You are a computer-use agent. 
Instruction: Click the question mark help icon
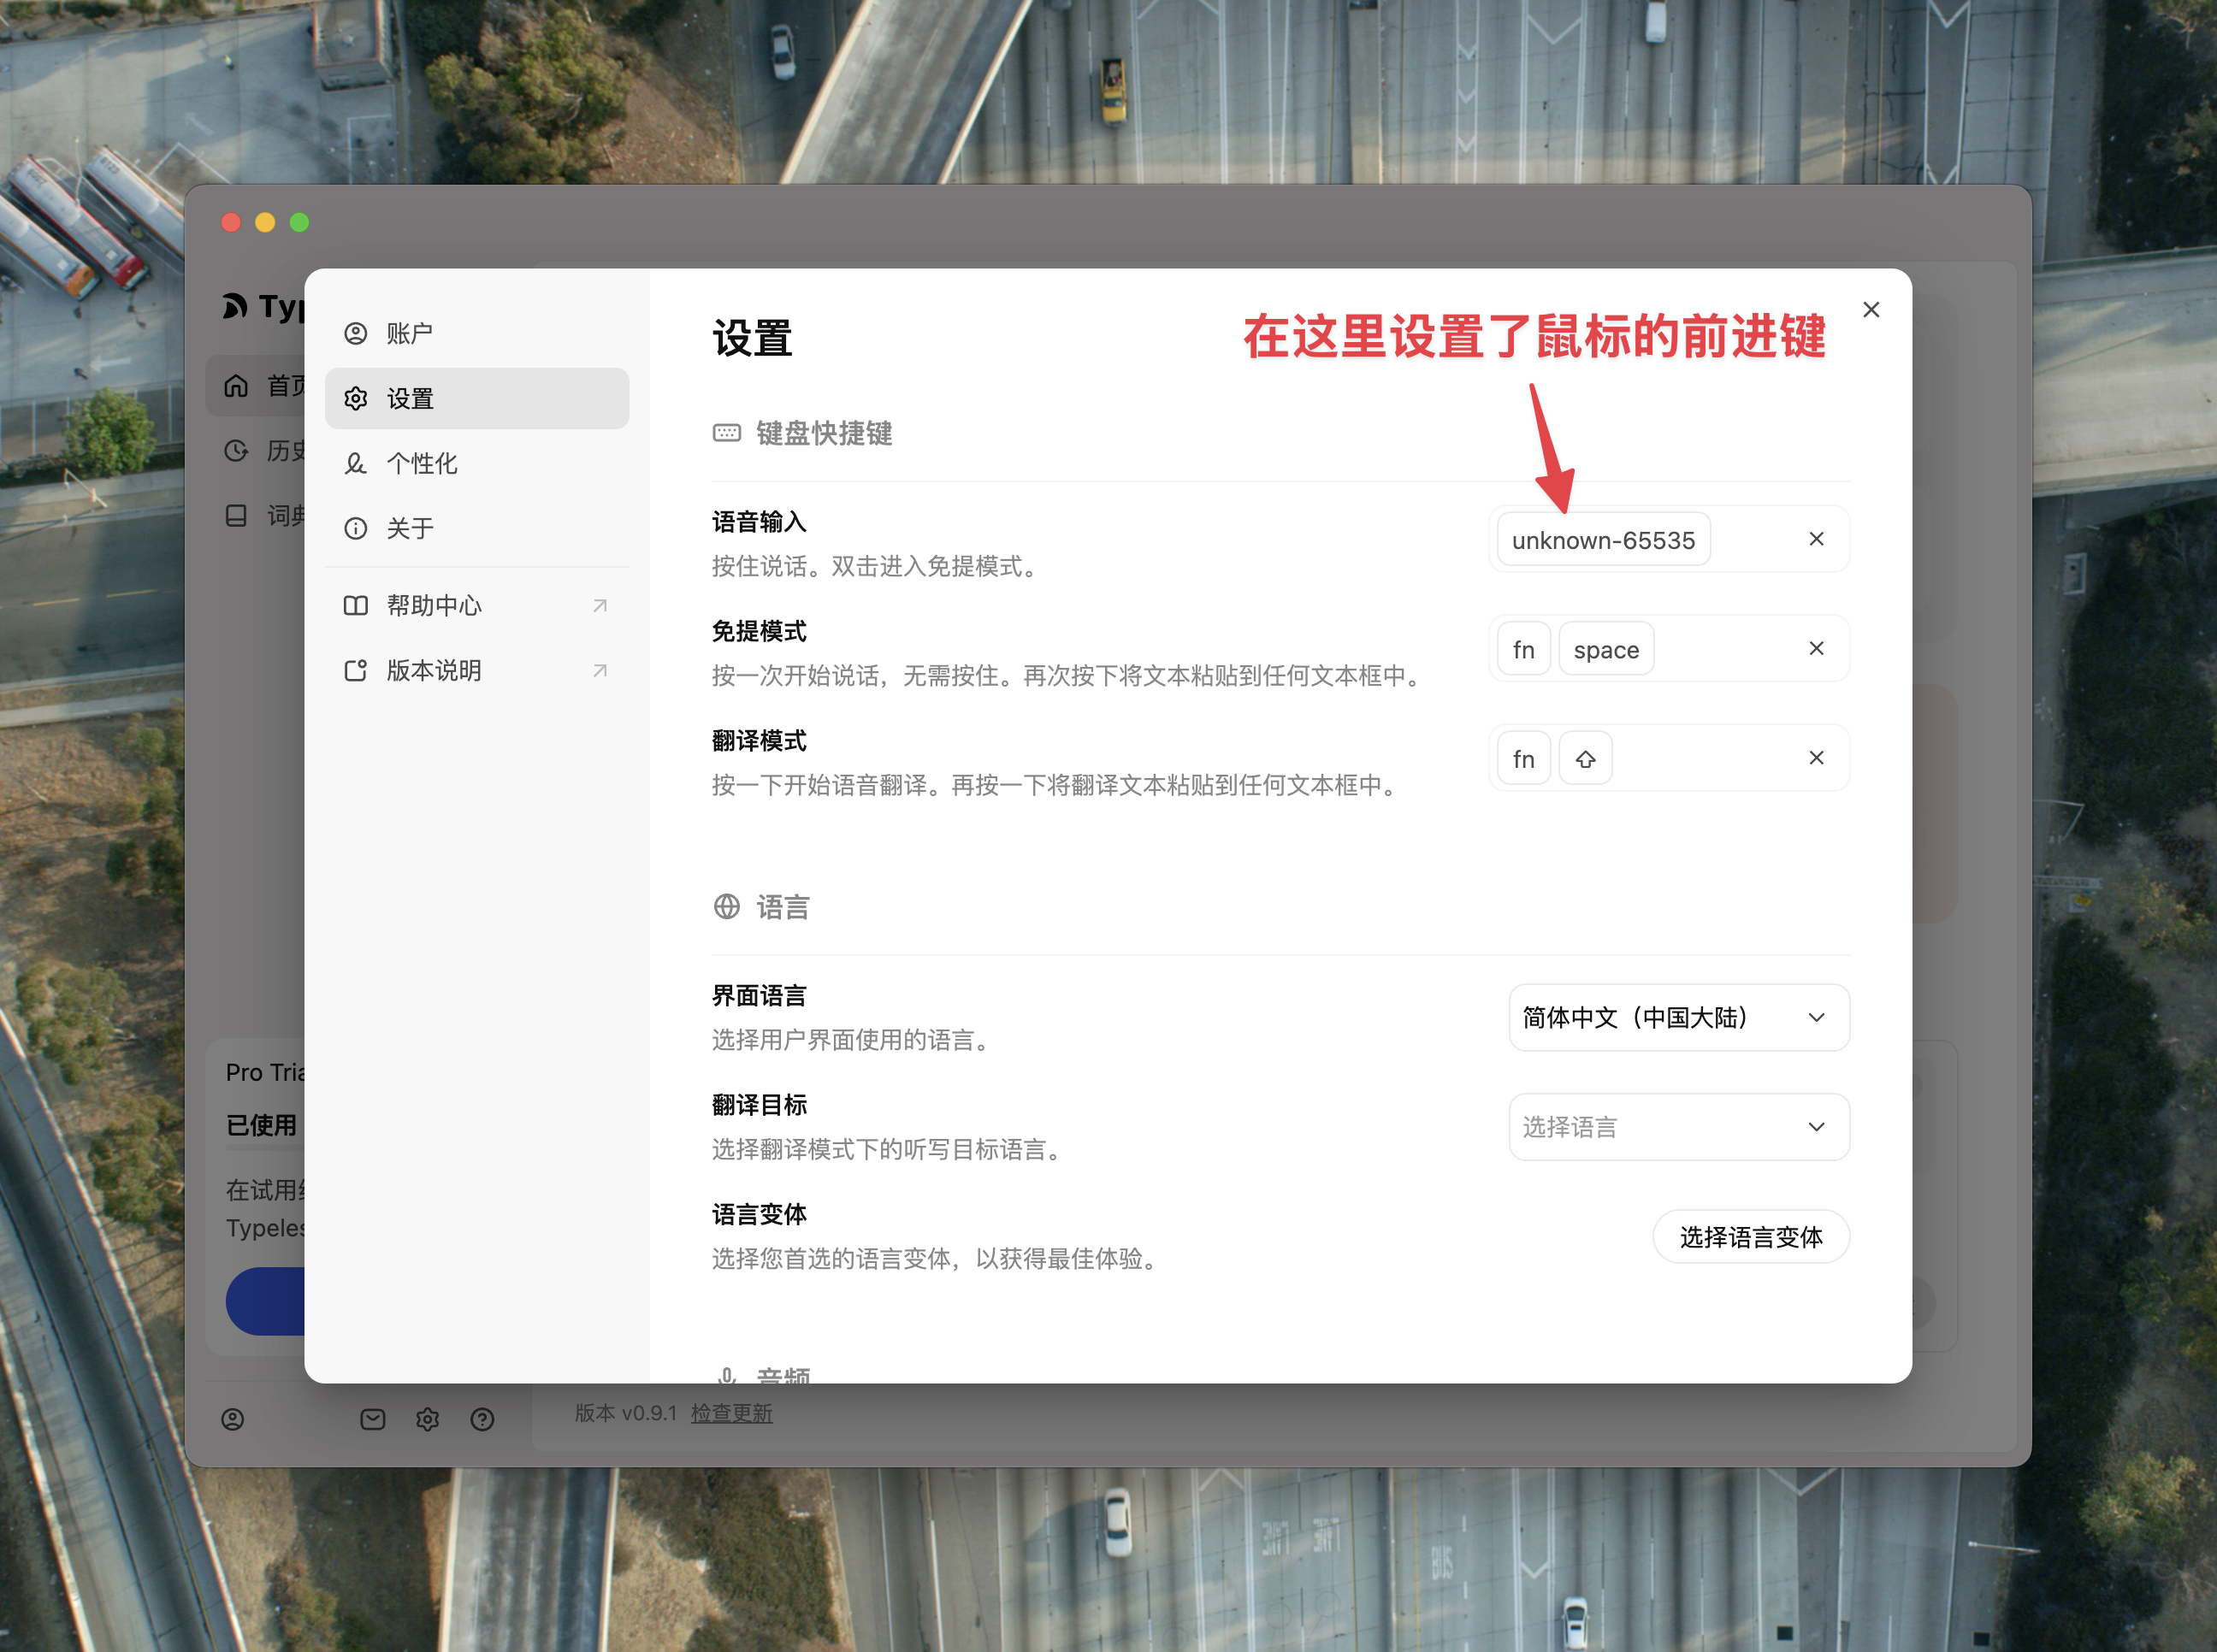pyautogui.click(x=482, y=1419)
